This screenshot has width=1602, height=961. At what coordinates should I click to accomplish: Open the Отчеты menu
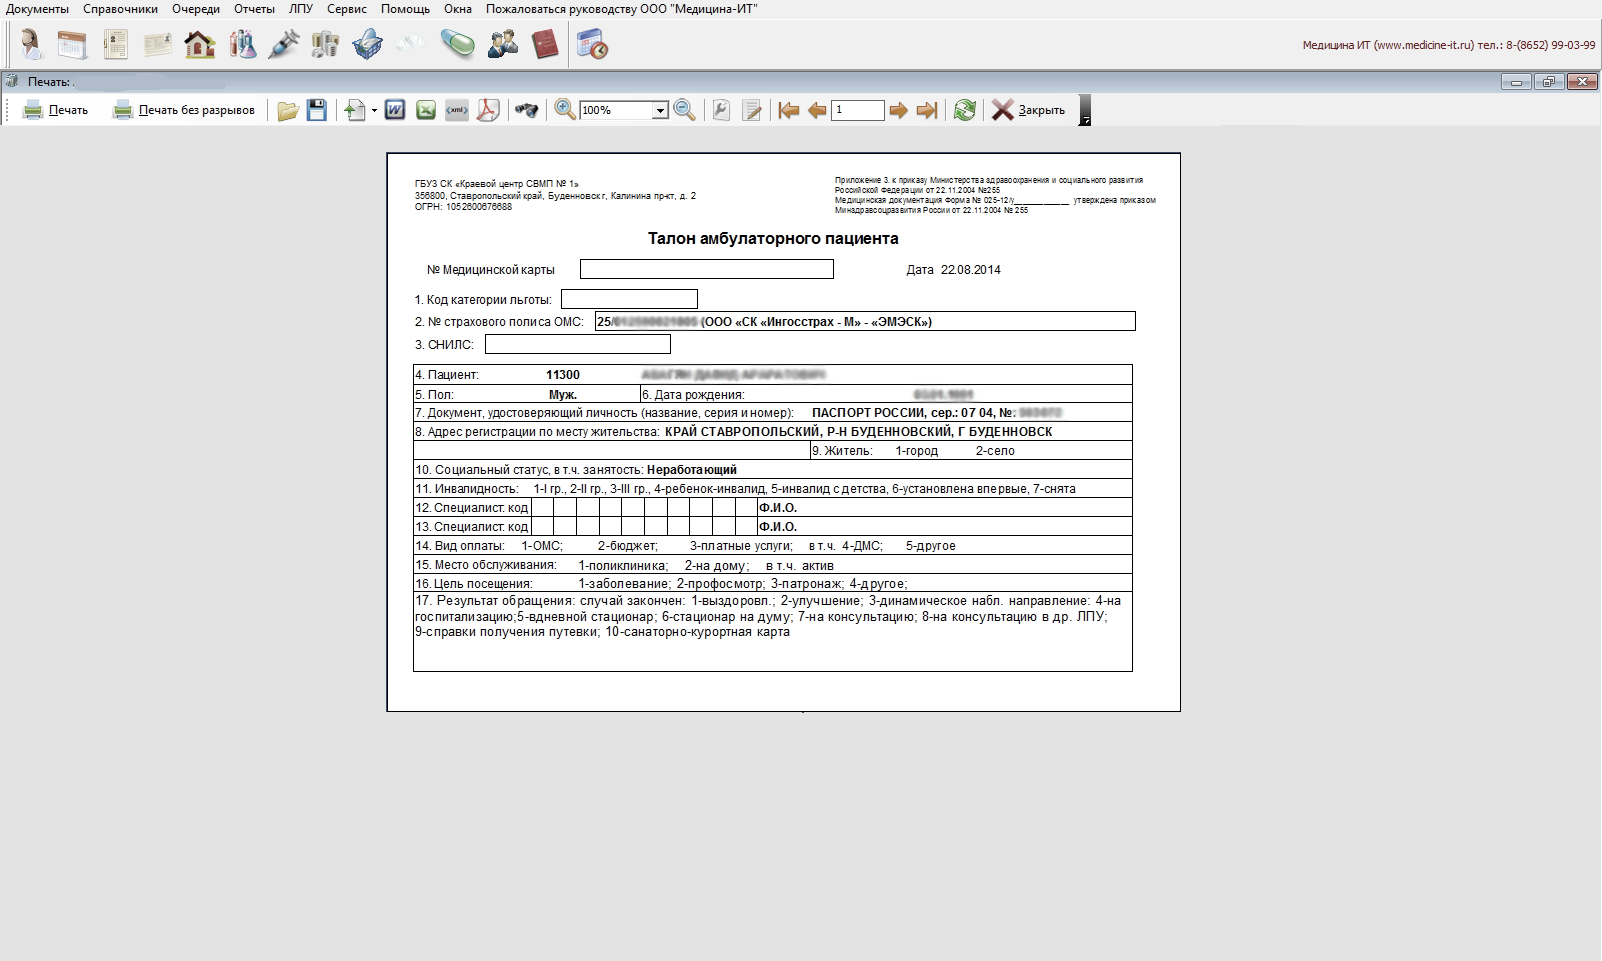254,9
